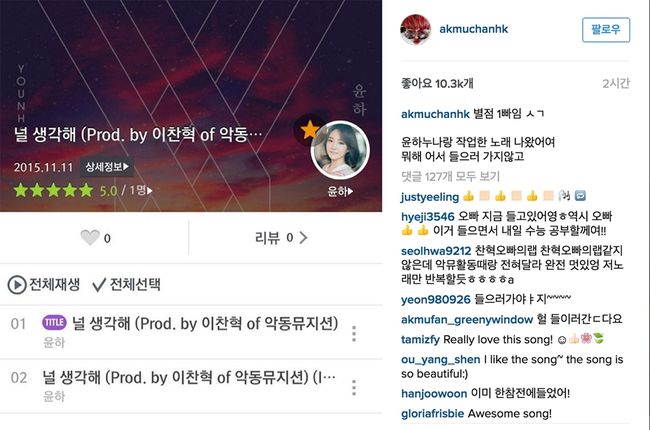The height and width of the screenshot is (430, 650).
Task: Click the 팔로우 follow button
Action: point(606,29)
